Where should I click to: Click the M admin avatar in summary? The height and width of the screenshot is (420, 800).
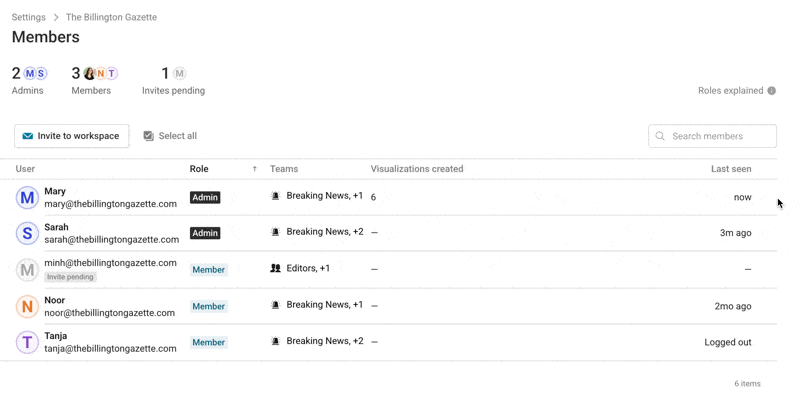pyautogui.click(x=30, y=73)
